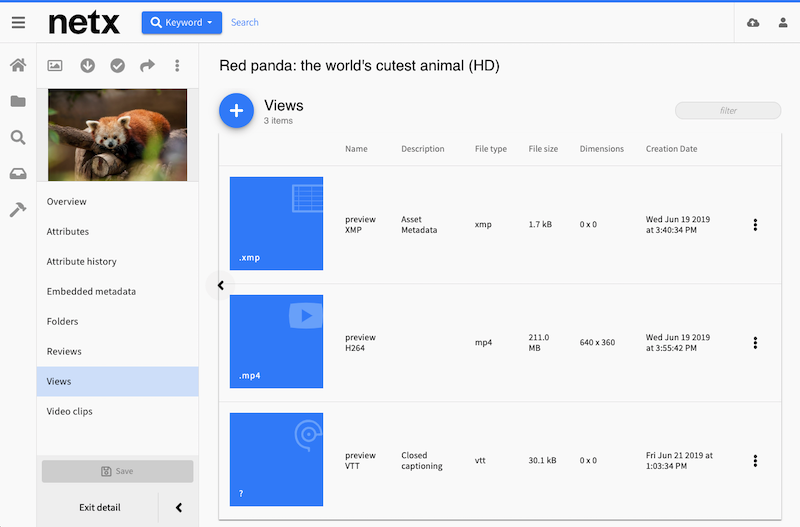This screenshot has height=527, width=800.
Task: Click the File size column header
Action: click(x=543, y=148)
